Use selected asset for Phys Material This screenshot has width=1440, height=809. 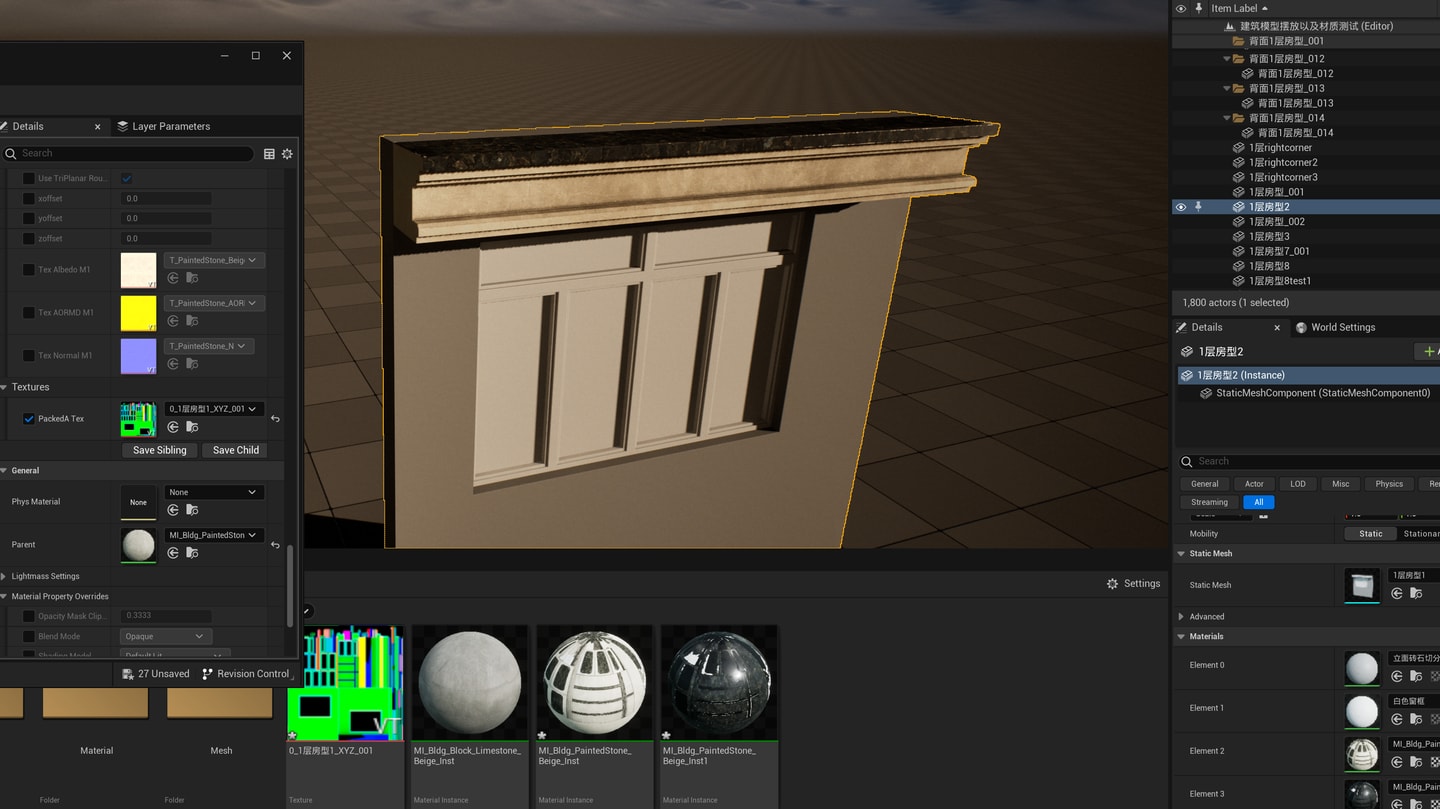173,510
